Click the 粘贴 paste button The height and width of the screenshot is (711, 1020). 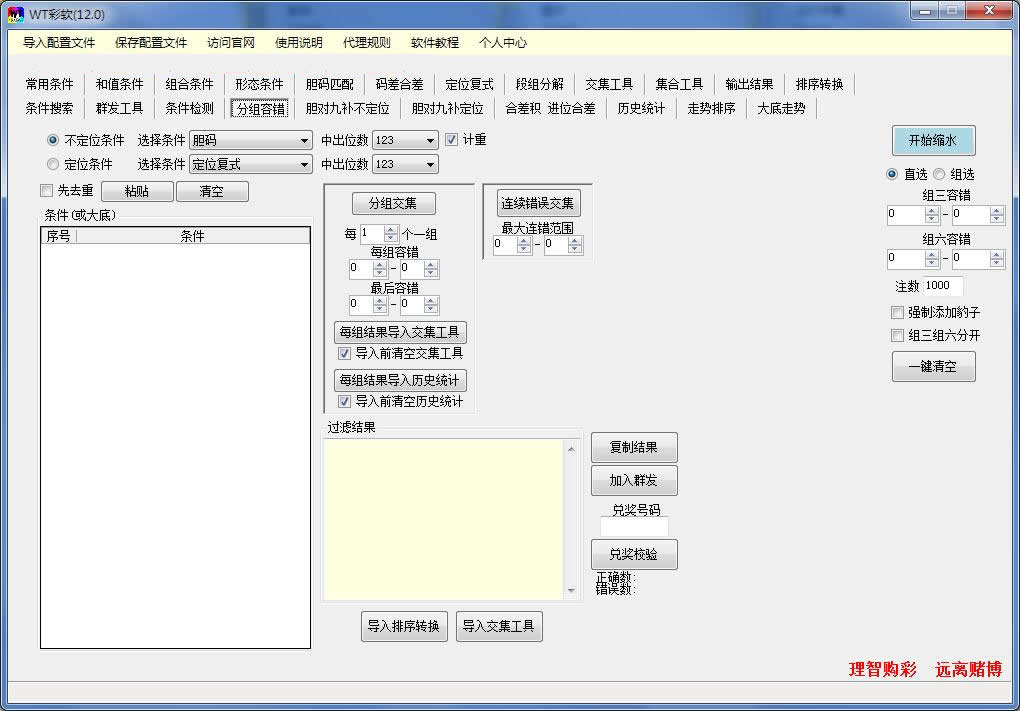coord(136,191)
